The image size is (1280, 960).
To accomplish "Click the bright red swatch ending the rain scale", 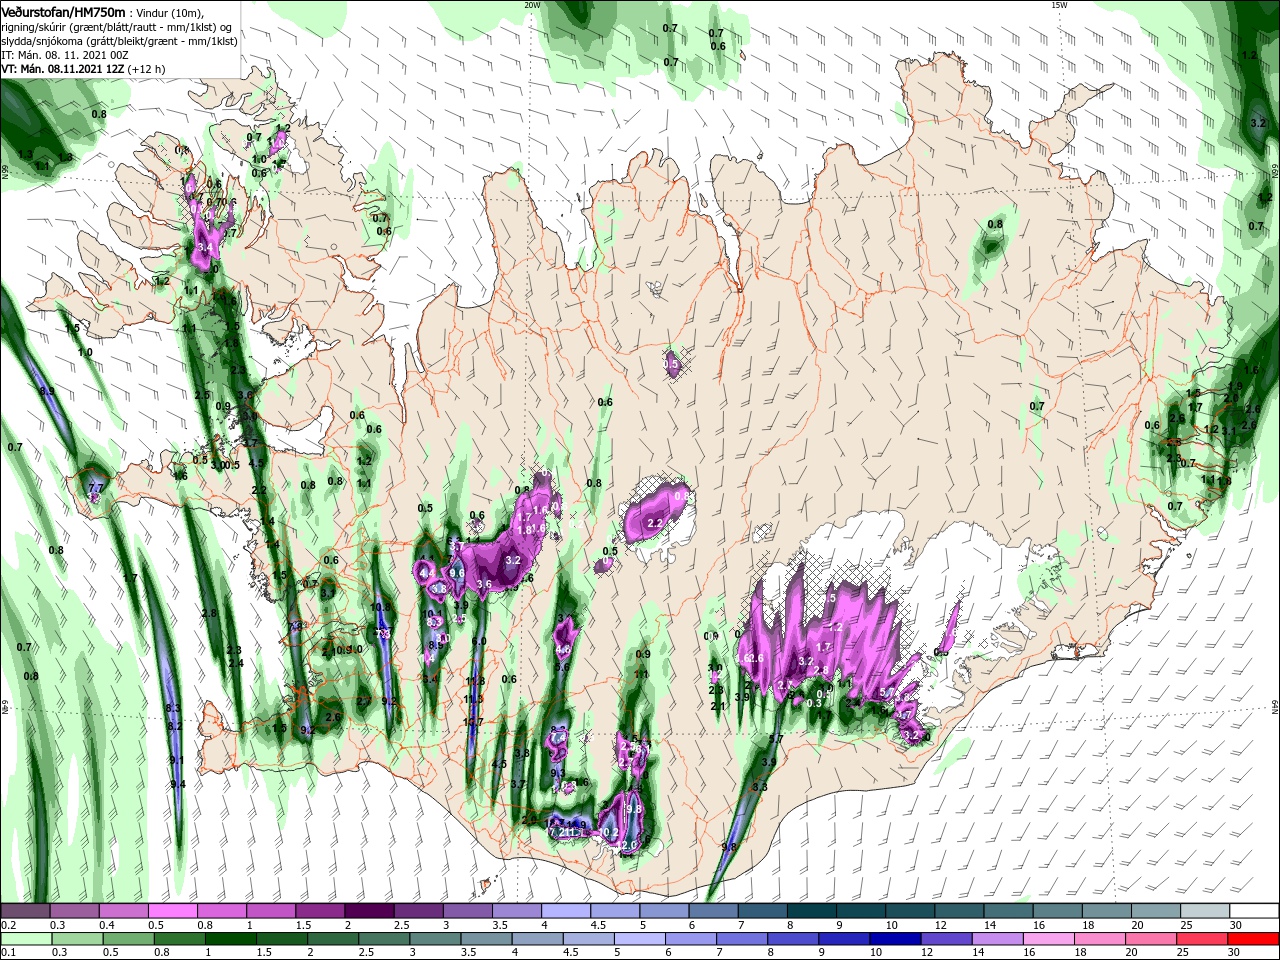I will pyautogui.click(x=1255, y=939).
